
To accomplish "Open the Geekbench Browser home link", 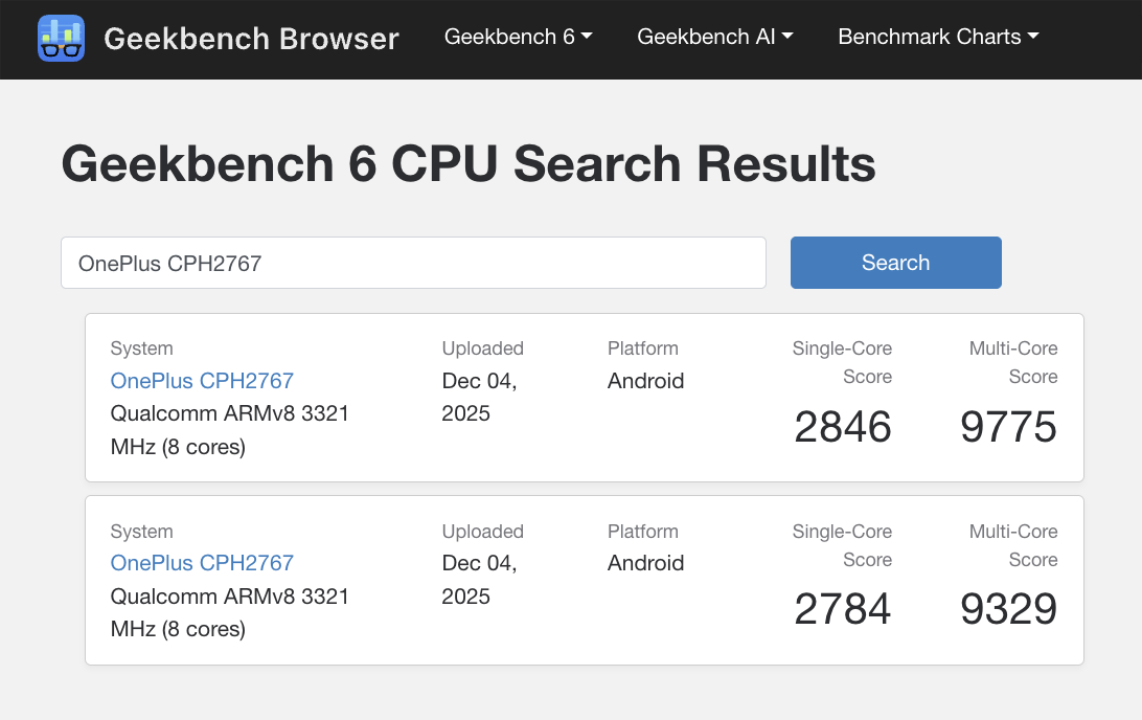I will click(251, 38).
